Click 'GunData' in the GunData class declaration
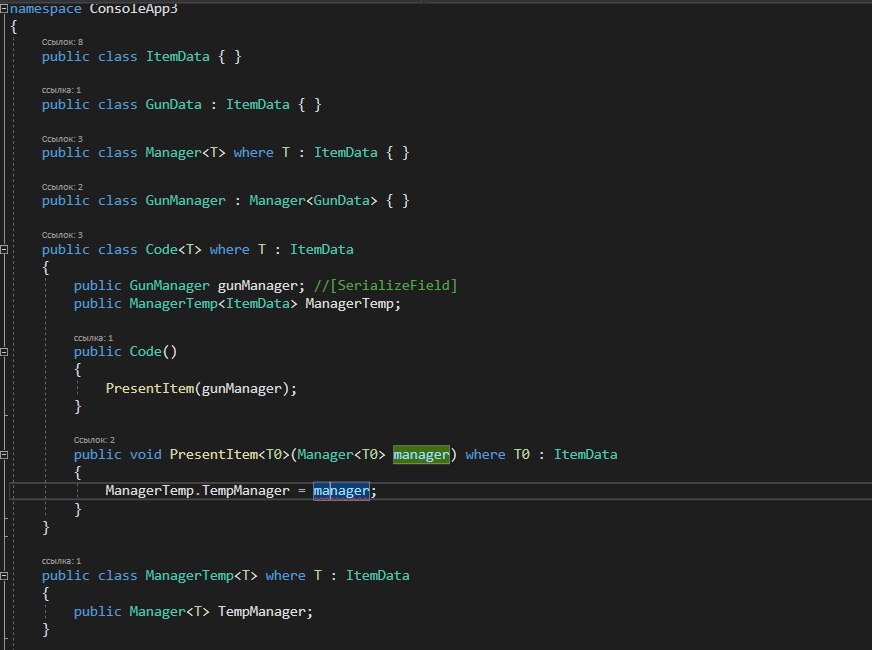 tap(174, 105)
